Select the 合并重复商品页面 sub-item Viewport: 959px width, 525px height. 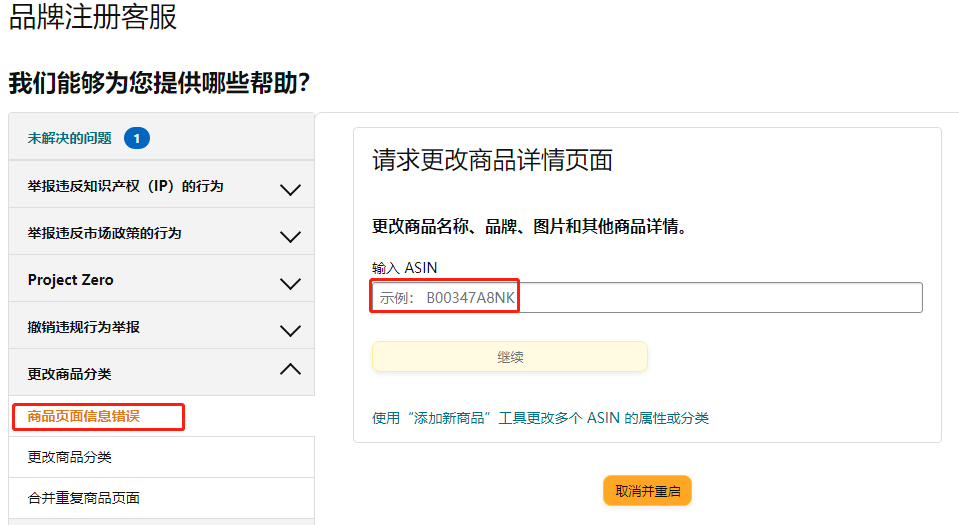coord(84,497)
